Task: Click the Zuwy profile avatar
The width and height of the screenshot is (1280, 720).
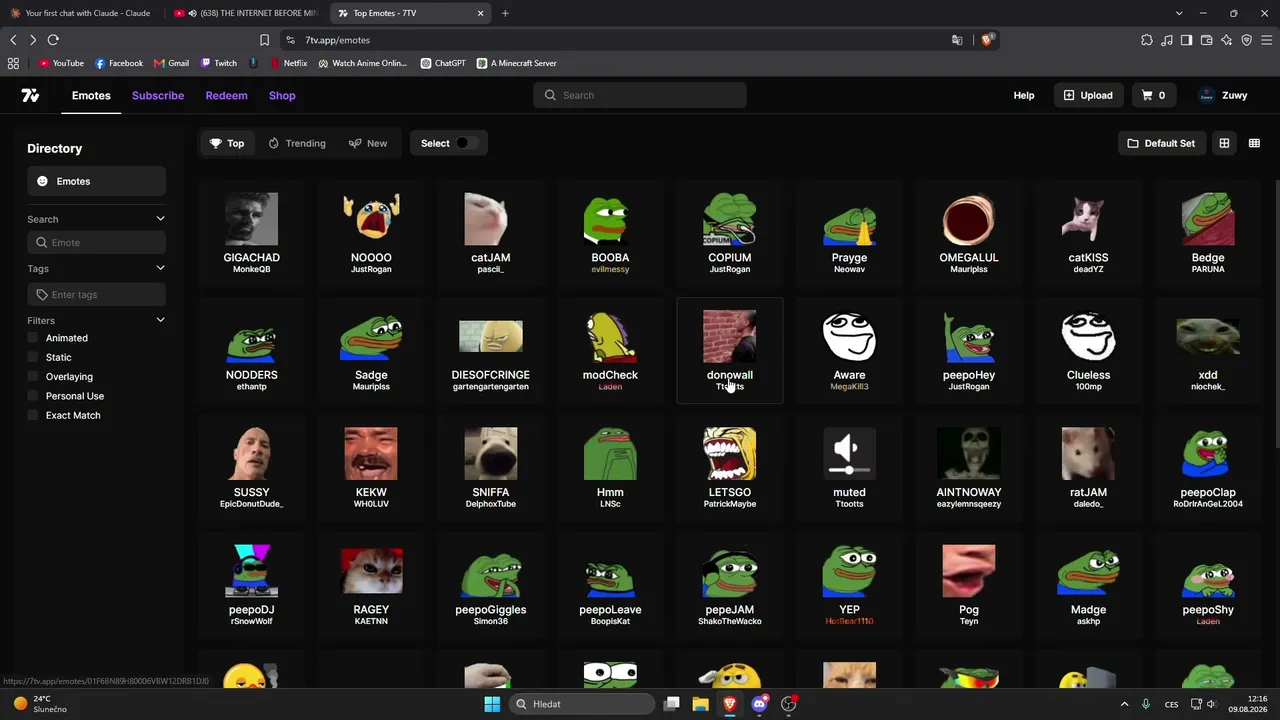Action: [x=1206, y=95]
